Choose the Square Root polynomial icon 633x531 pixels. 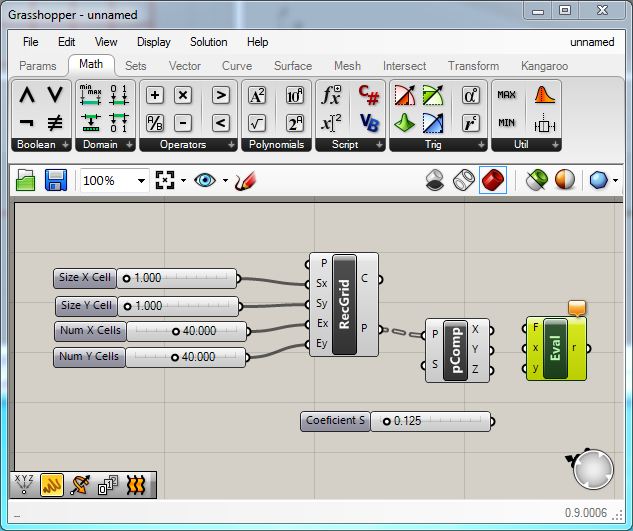(257, 123)
